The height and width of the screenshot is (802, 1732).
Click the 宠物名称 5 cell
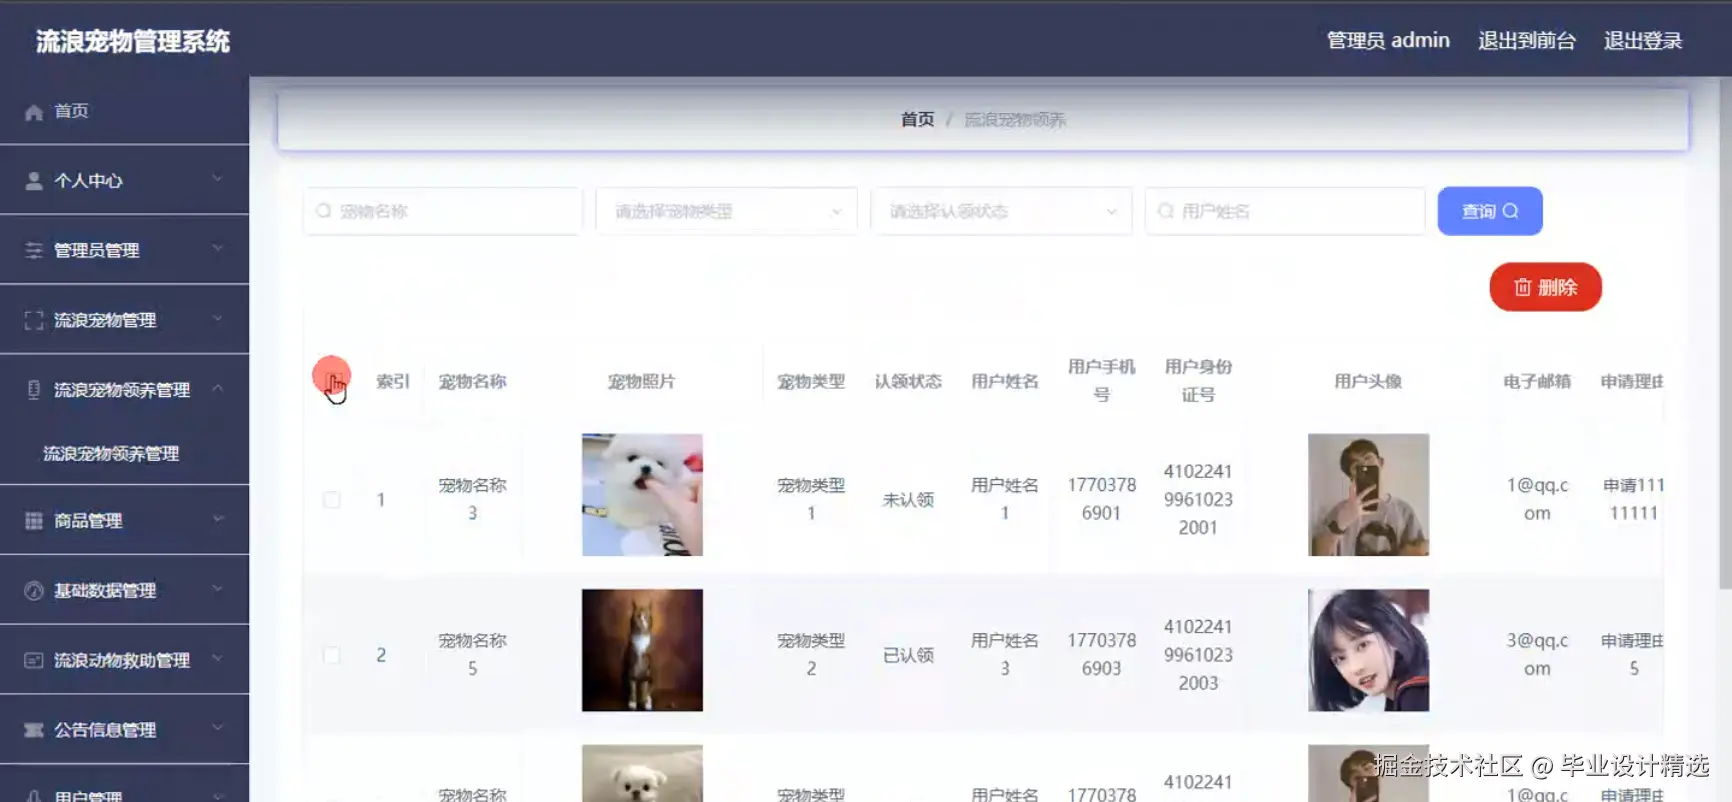click(x=472, y=654)
